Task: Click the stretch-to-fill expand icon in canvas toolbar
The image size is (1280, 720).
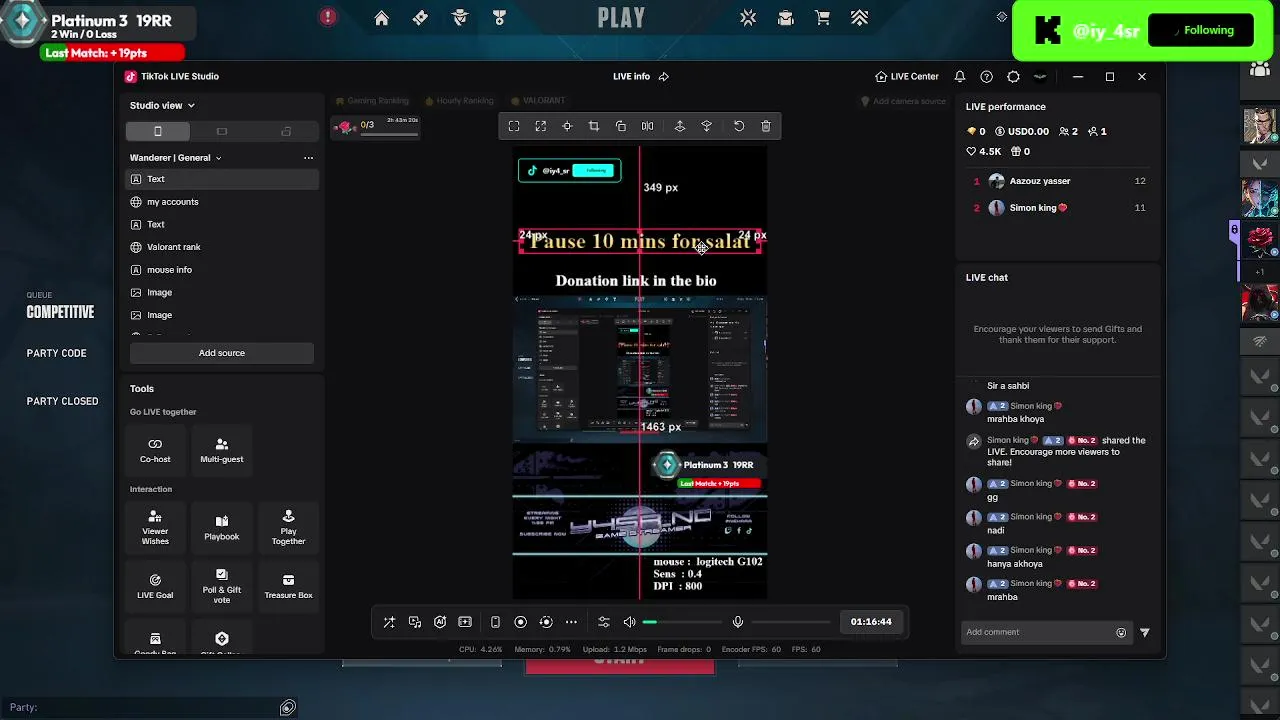Action: (x=541, y=126)
